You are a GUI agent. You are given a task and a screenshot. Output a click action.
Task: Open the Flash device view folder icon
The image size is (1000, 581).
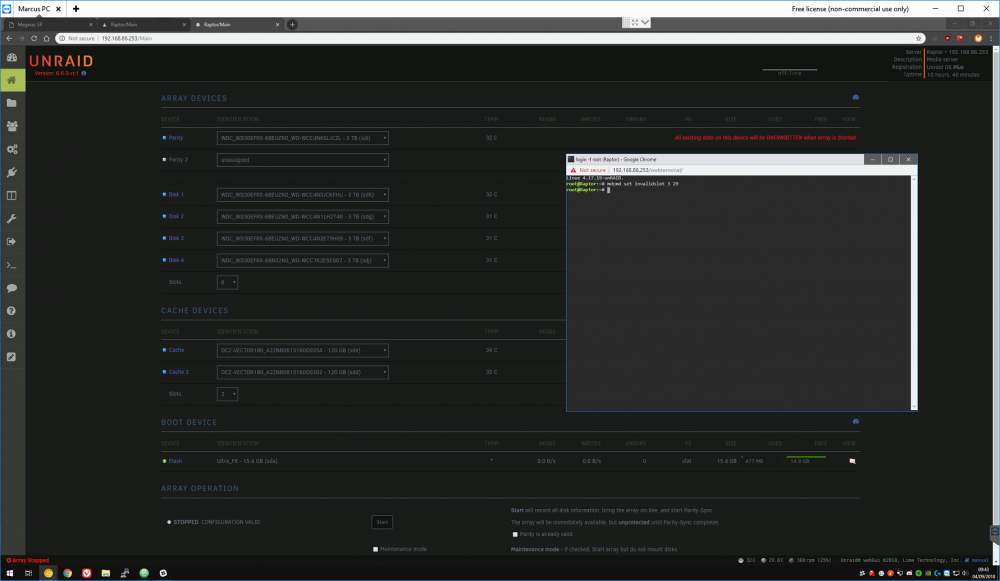pyautogui.click(x=852, y=461)
